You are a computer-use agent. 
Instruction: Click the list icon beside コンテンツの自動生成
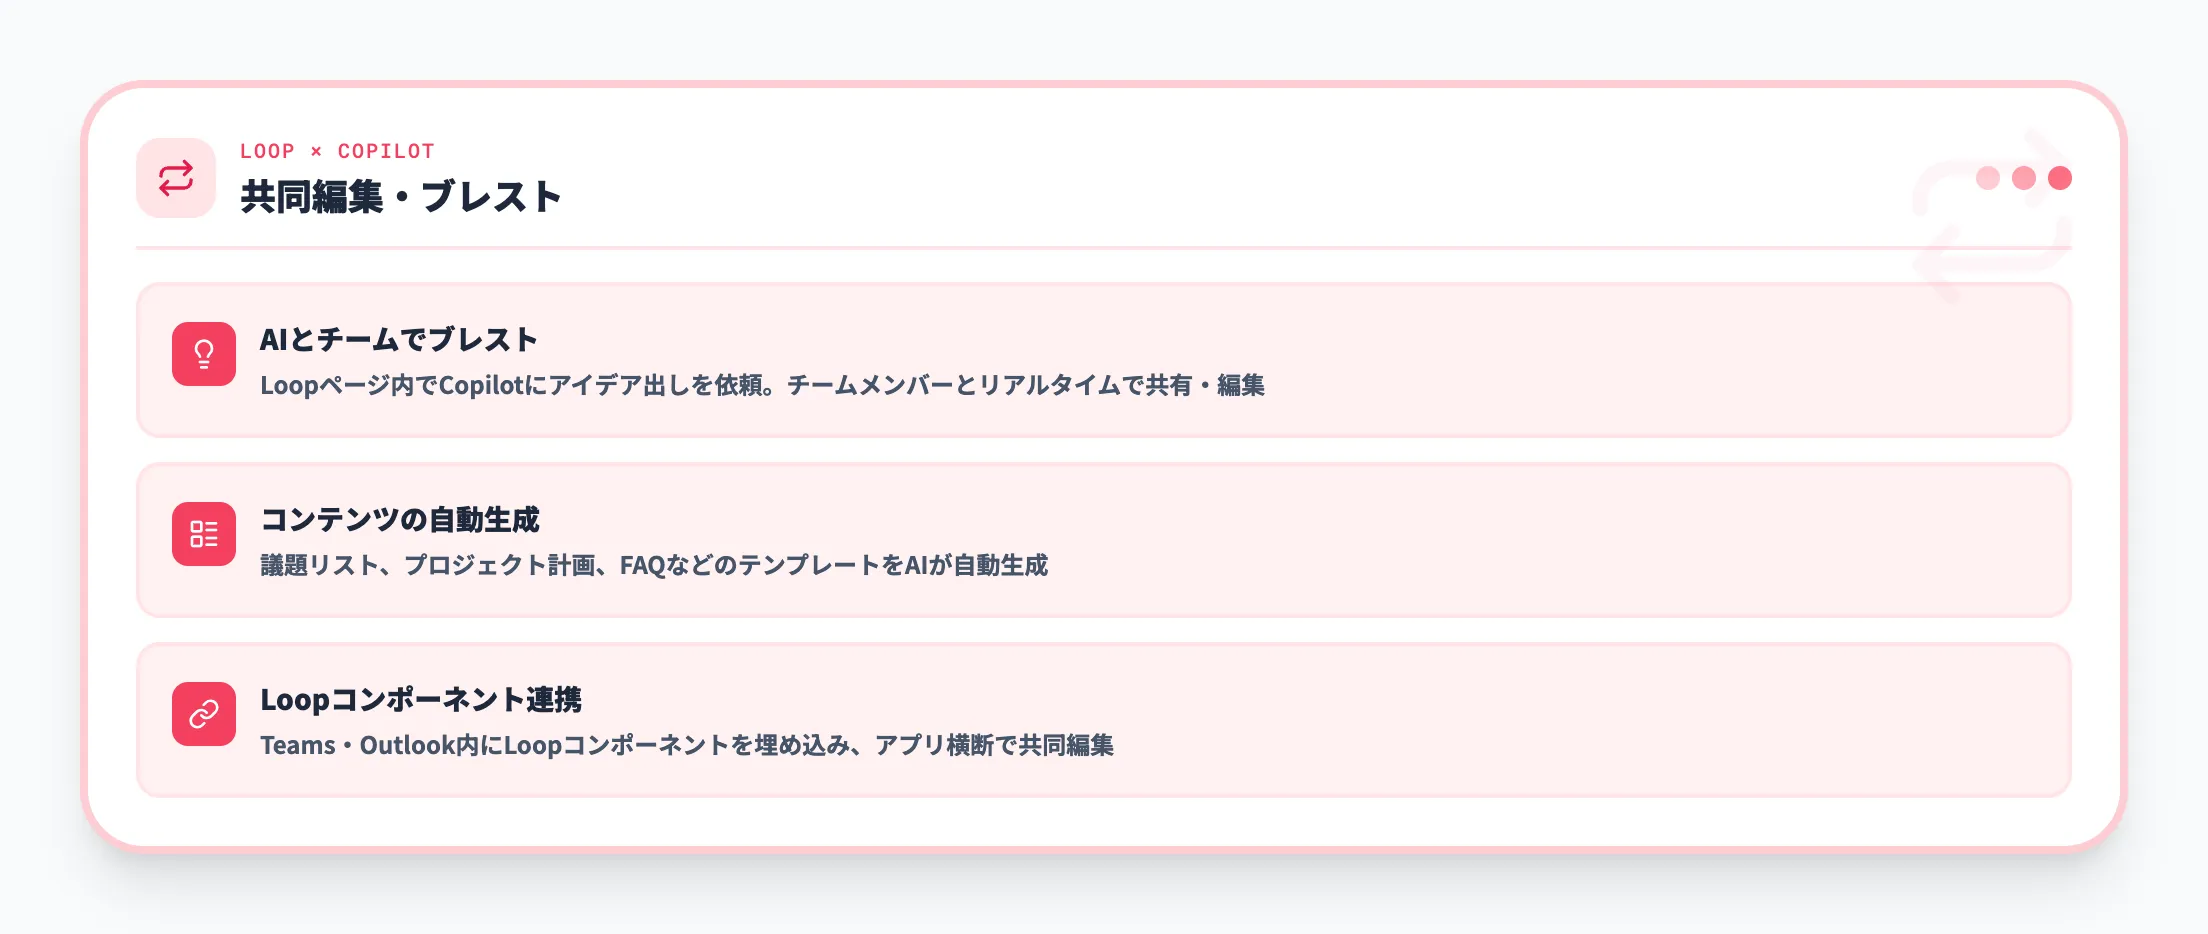[x=204, y=534]
